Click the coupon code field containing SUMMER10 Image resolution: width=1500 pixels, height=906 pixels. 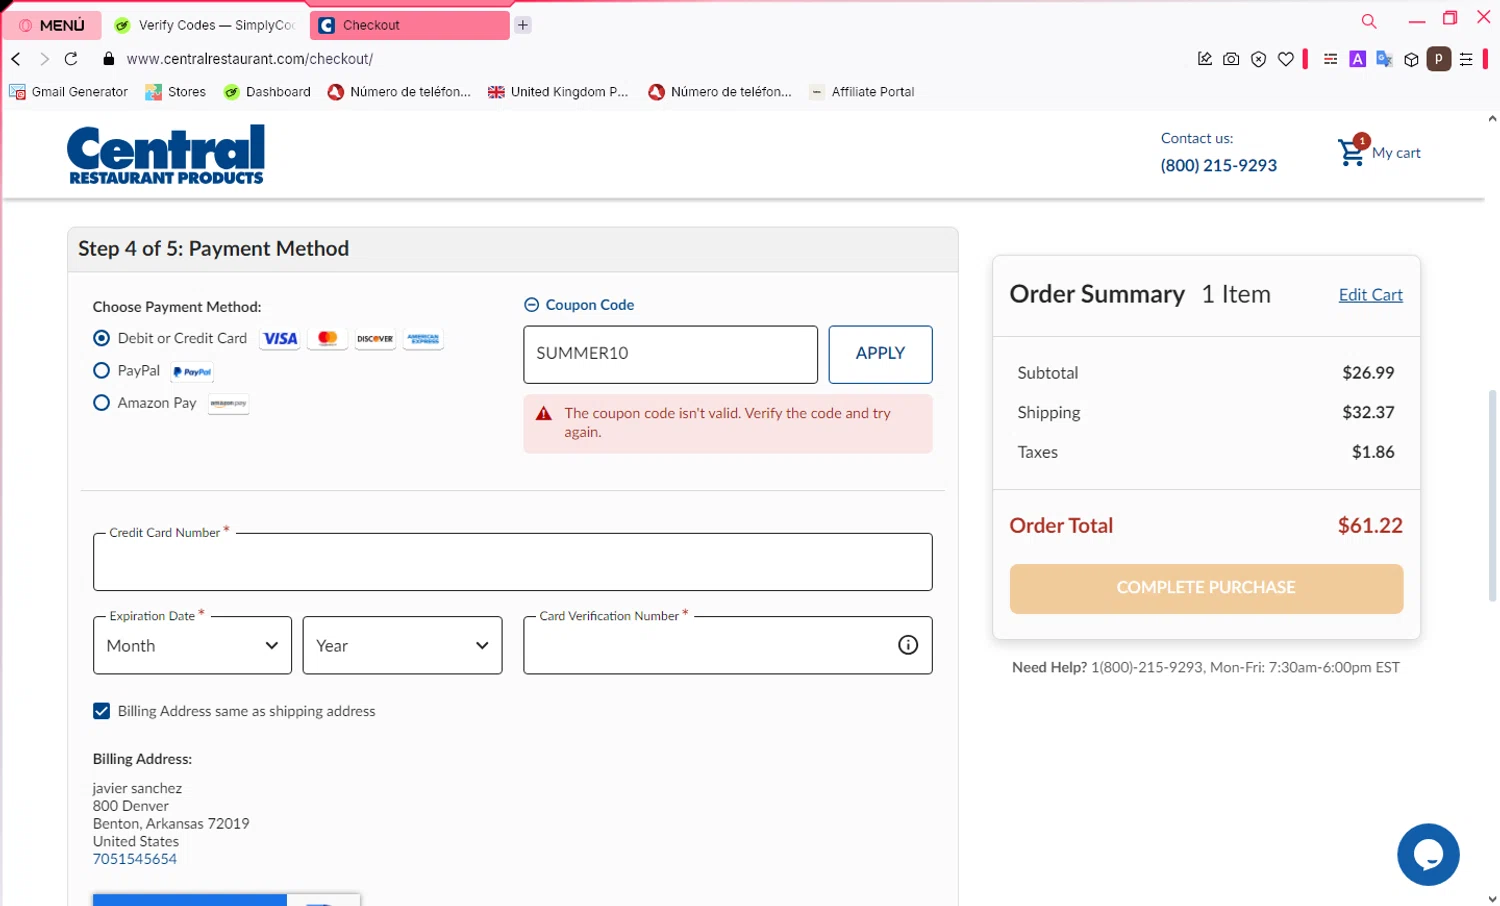(x=670, y=354)
